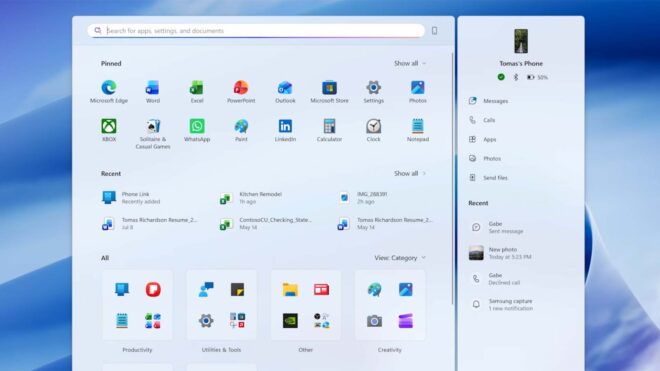Open Outlook pinned app

point(285,91)
